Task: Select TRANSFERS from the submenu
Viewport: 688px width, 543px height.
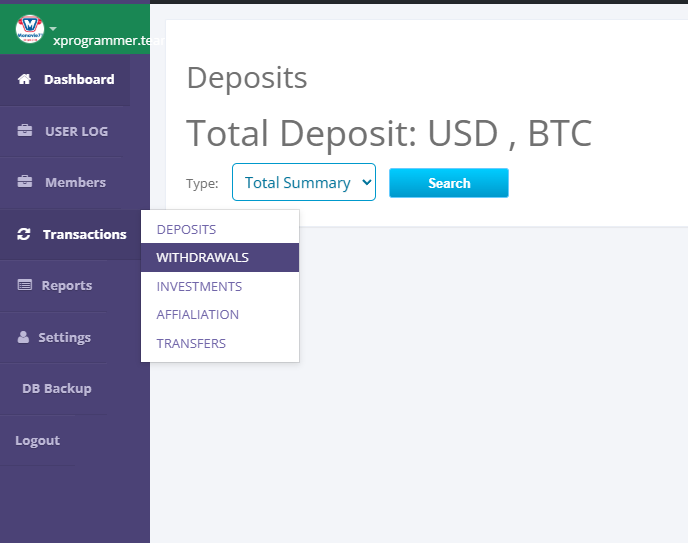Action: click(x=191, y=343)
